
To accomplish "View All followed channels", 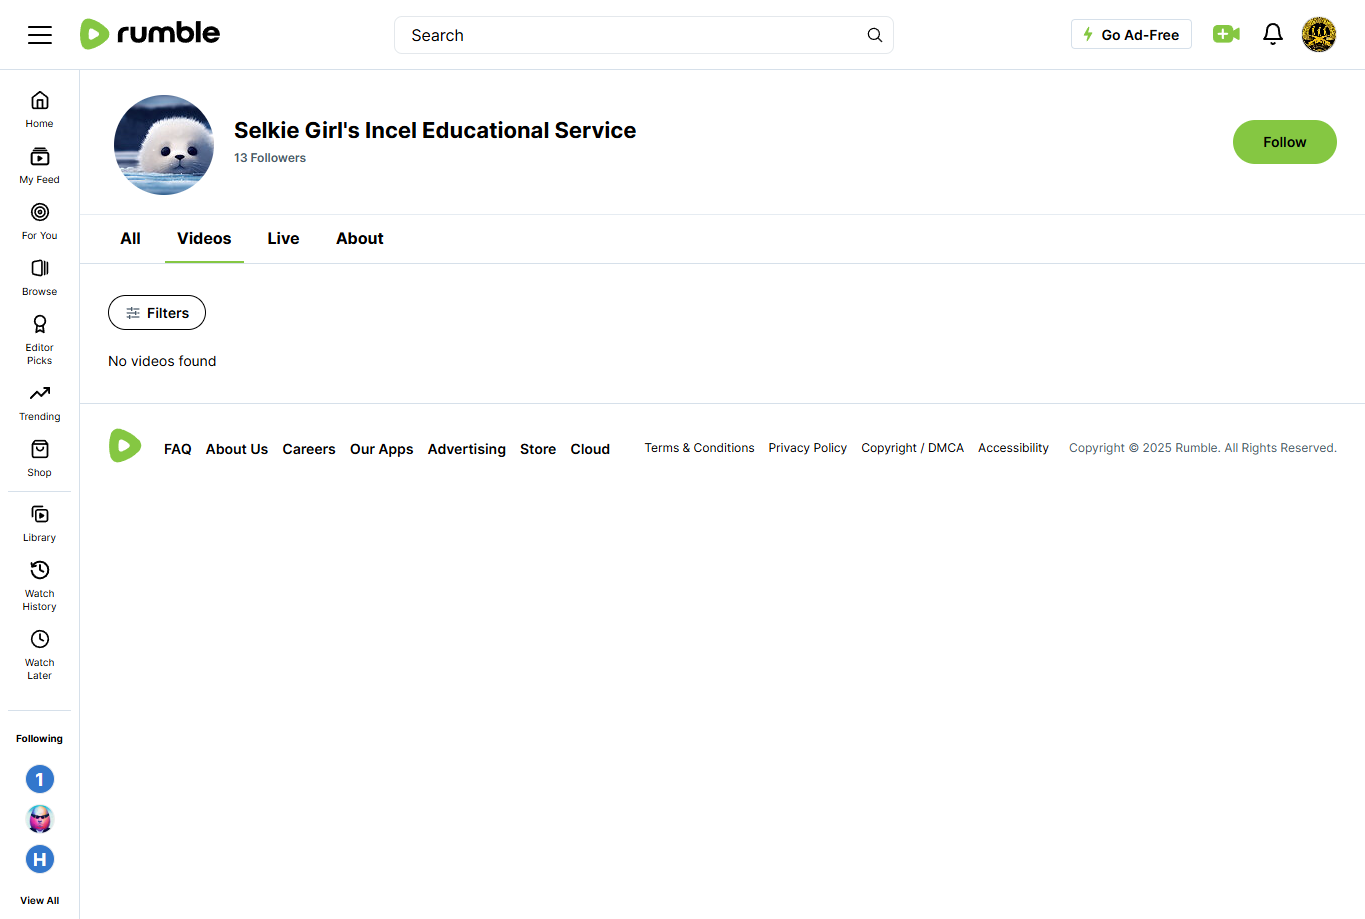I will click(40, 900).
